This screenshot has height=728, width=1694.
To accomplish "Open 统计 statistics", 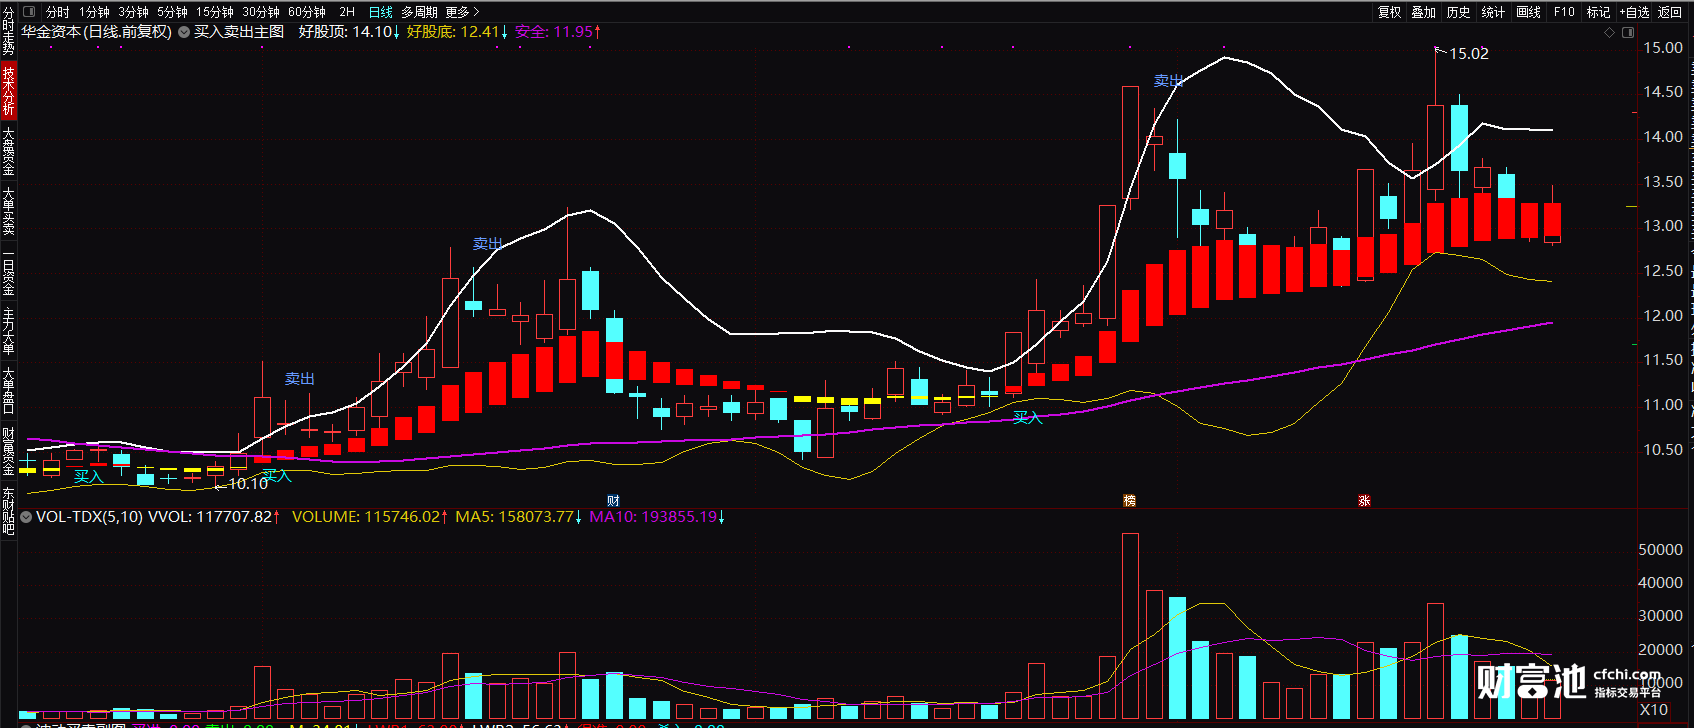I will click(1493, 12).
